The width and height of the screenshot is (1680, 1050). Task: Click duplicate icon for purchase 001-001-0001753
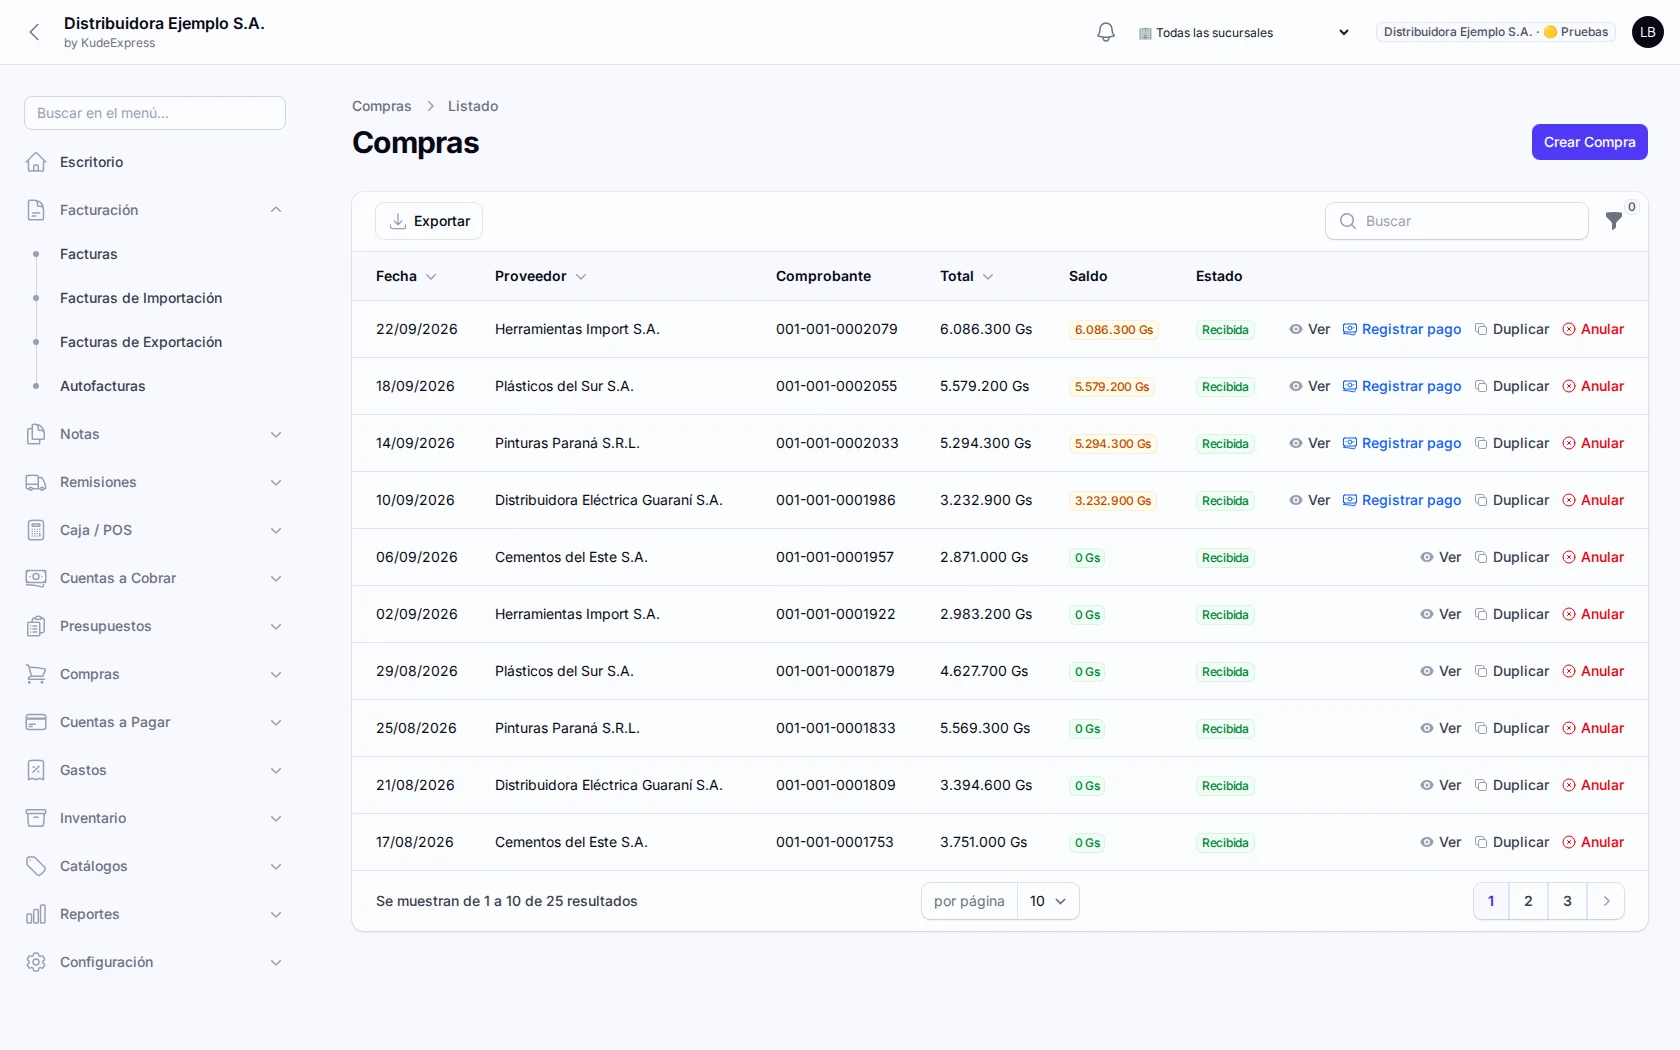(x=1481, y=842)
